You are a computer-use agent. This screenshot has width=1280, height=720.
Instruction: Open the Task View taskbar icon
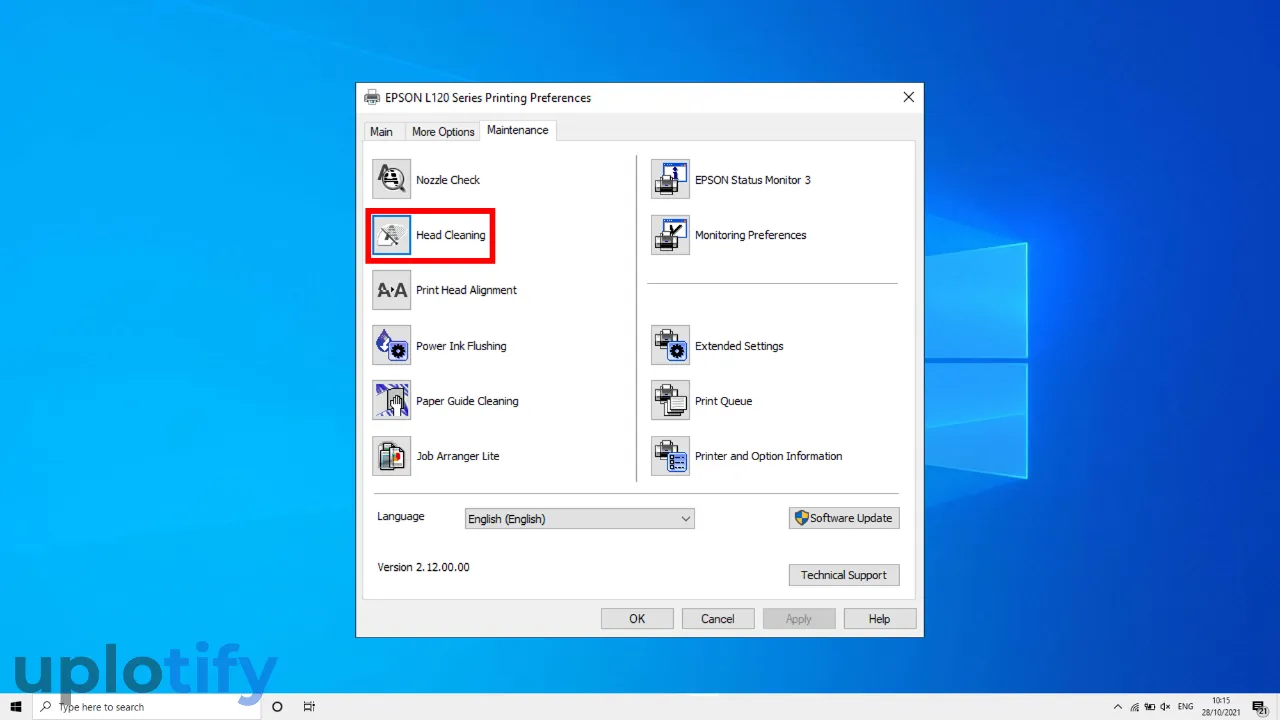click(x=309, y=706)
